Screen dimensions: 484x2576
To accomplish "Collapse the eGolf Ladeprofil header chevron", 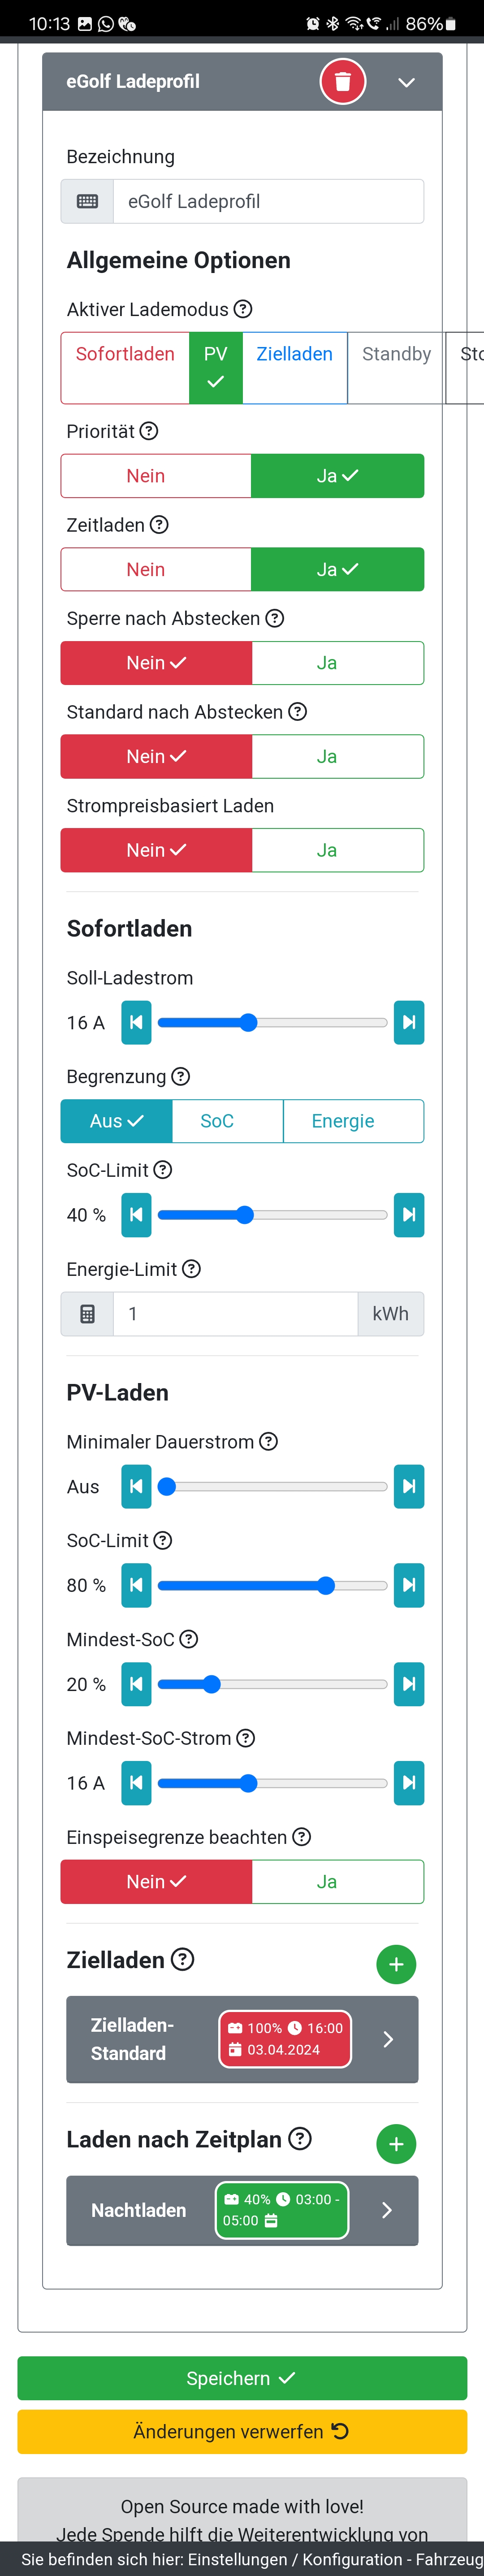I will coord(406,83).
